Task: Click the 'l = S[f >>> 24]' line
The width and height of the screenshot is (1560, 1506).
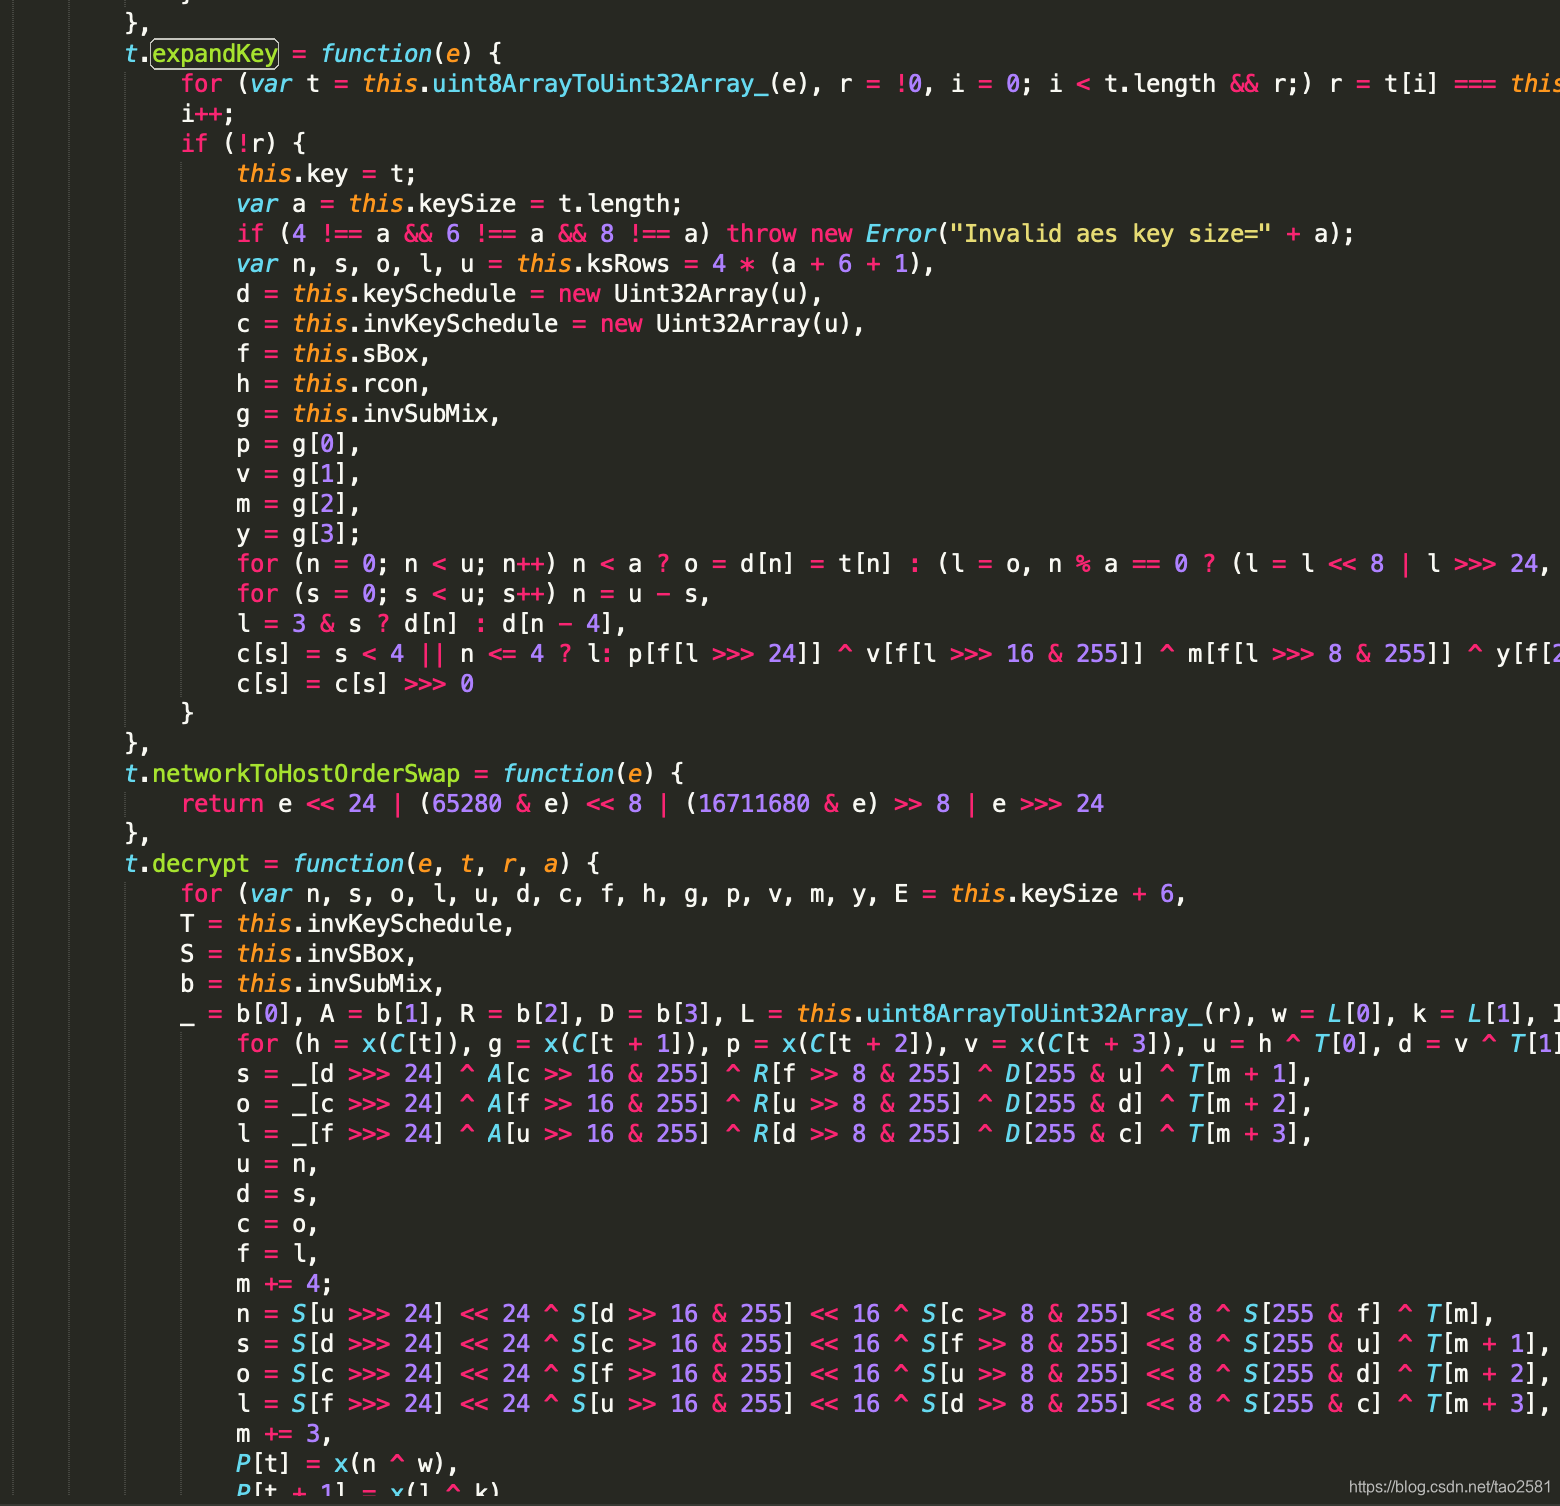Action: [894, 1403]
